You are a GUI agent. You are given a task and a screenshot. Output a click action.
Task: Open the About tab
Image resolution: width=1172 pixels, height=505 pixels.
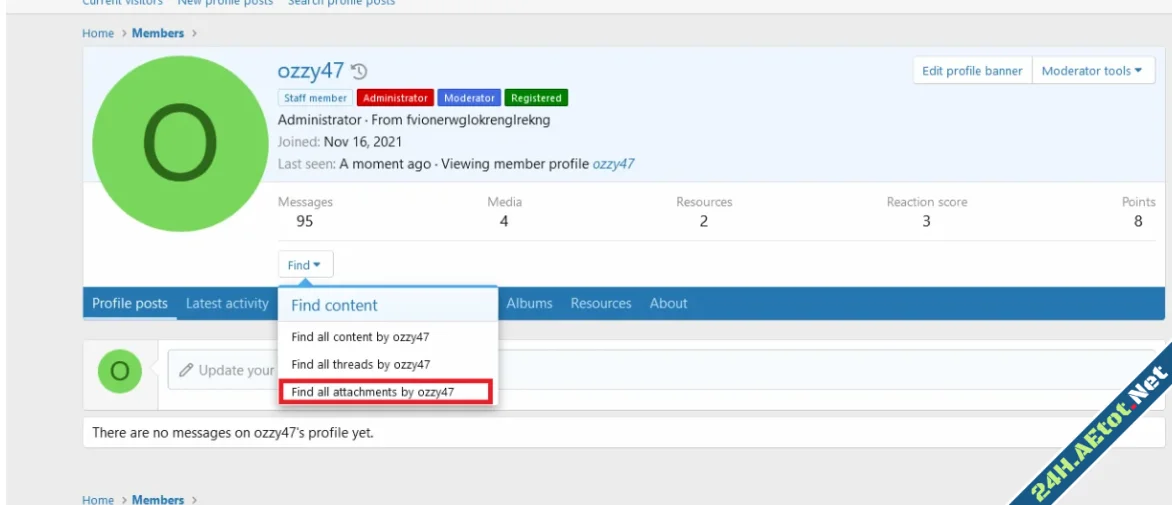pos(668,304)
